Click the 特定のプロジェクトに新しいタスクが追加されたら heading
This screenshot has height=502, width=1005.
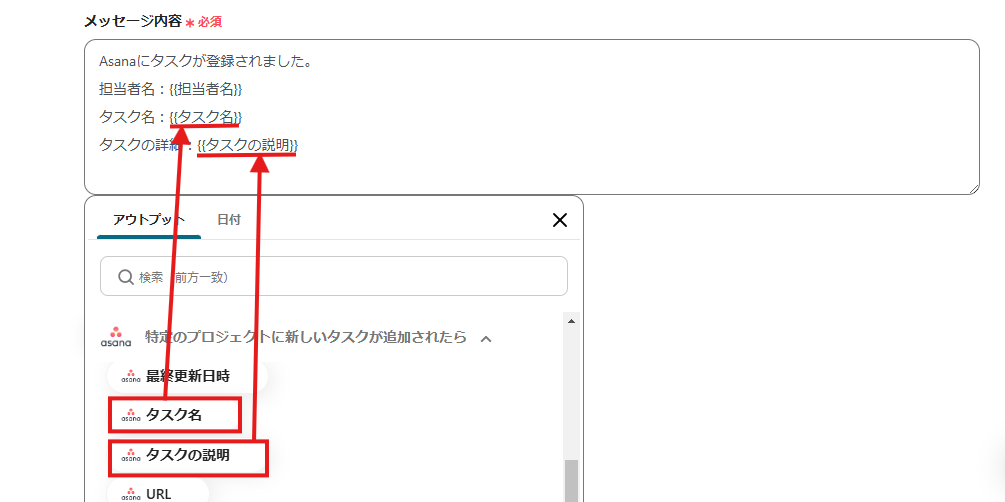click(306, 337)
